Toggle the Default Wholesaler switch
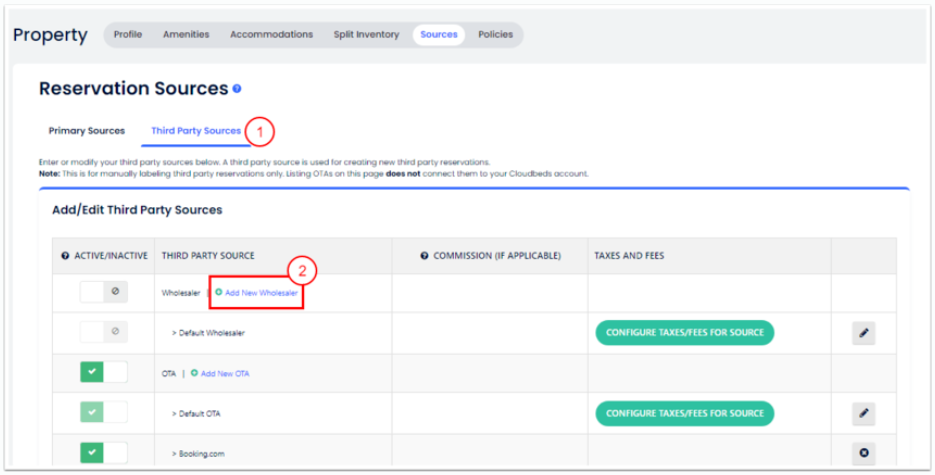Screen dimensions: 935x475 [104, 332]
